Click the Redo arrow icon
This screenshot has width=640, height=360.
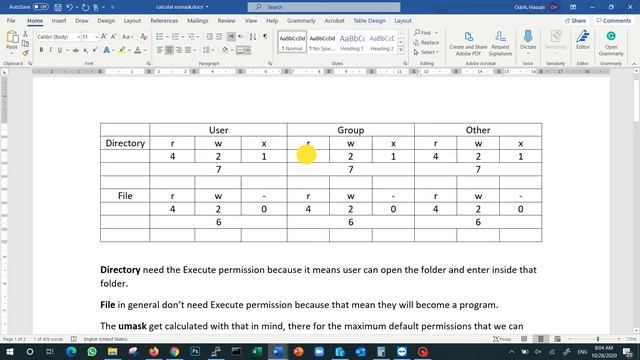pyautogui.click(x=85, y=7)
